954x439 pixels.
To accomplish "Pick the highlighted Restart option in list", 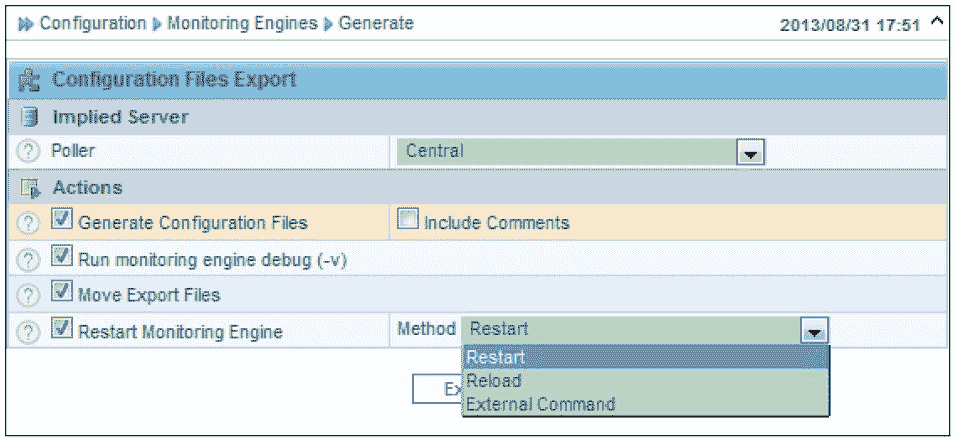I will (x=496, y=358).
